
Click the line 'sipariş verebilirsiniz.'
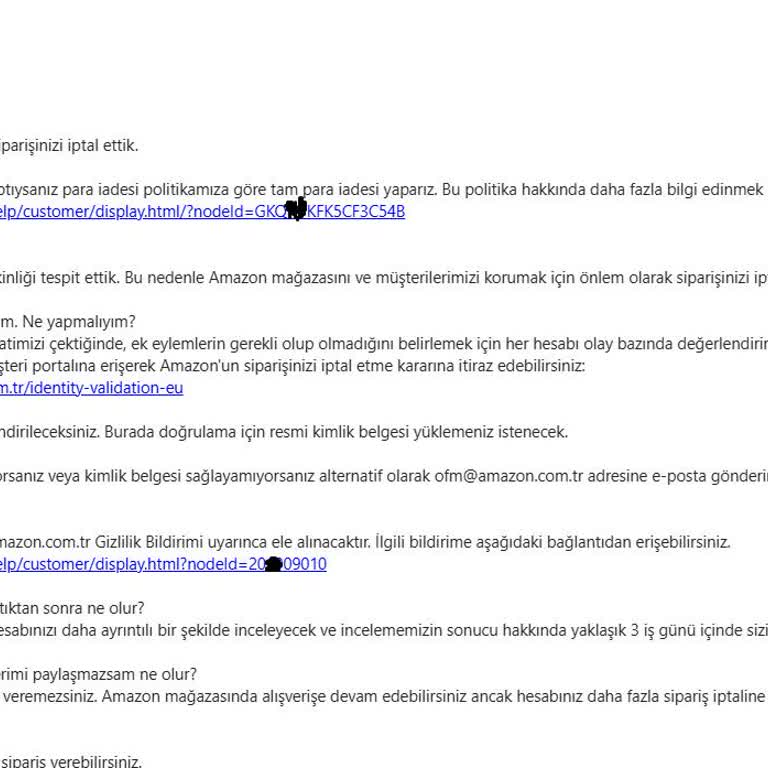coord(71,762)
